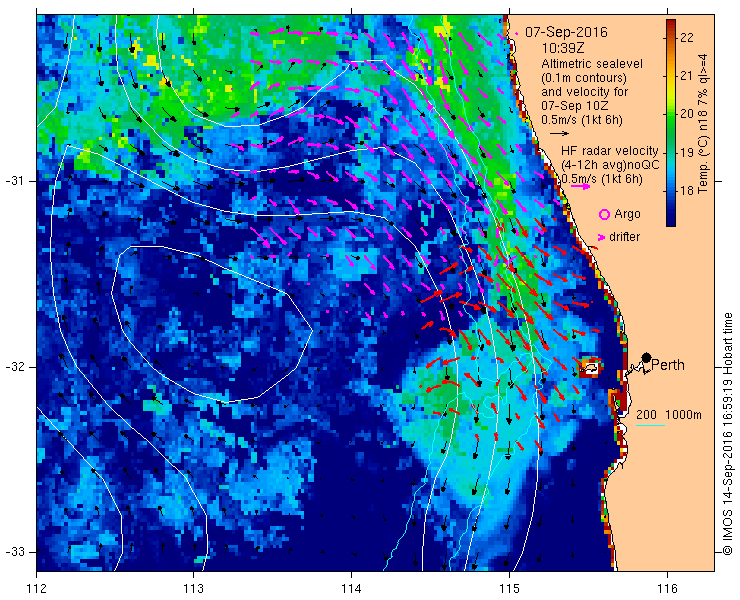The width and height of the screenshot is (740, 600).
Task: Click the magenta drifter legend marker
Action: (601, 237)
